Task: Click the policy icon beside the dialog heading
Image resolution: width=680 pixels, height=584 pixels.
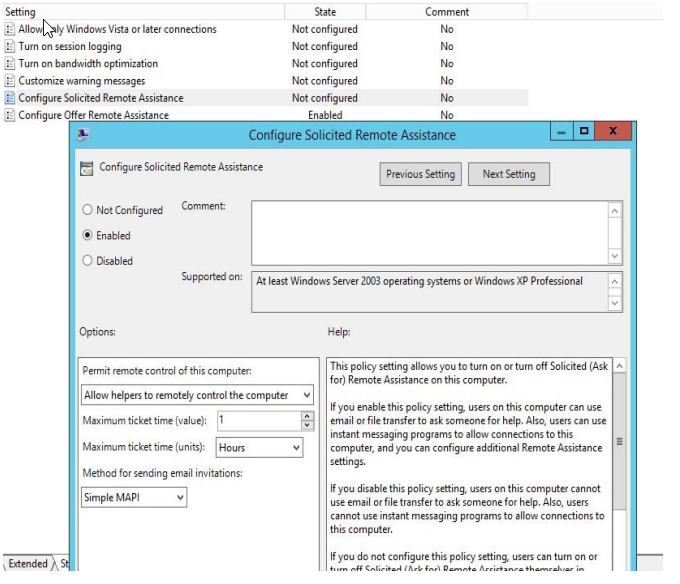Action: coord(86,168)
